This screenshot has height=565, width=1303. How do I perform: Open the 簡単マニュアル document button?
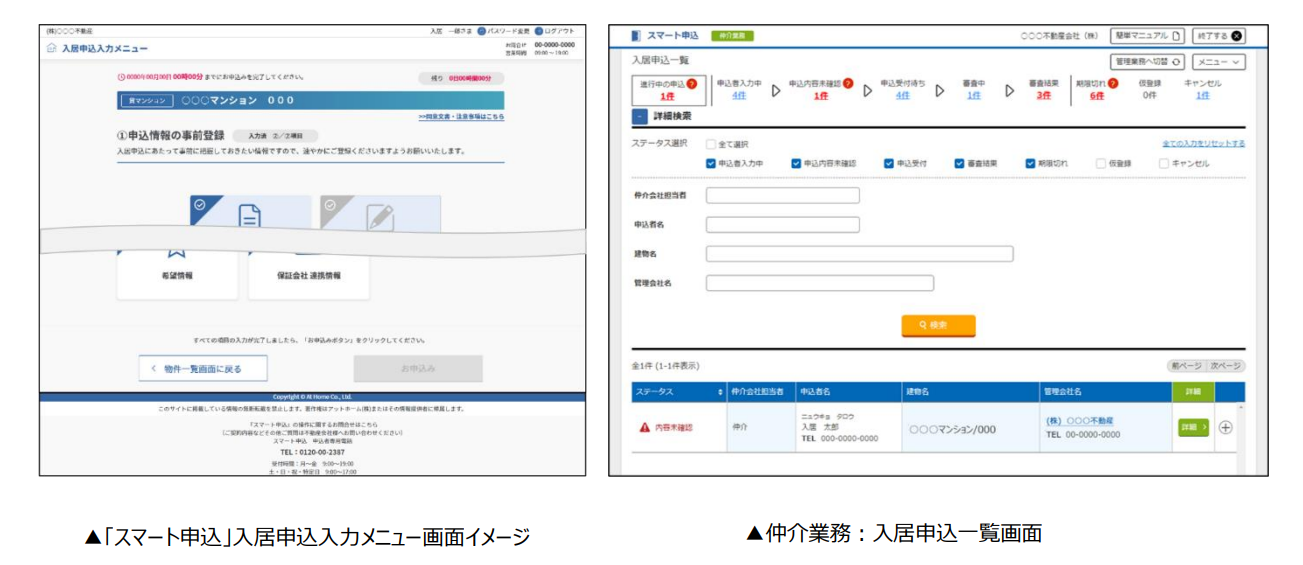(1147, 36)
